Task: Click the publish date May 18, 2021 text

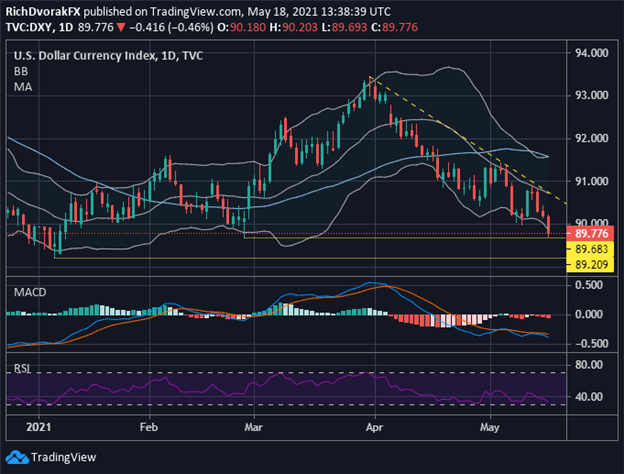Action: [283, 12]
